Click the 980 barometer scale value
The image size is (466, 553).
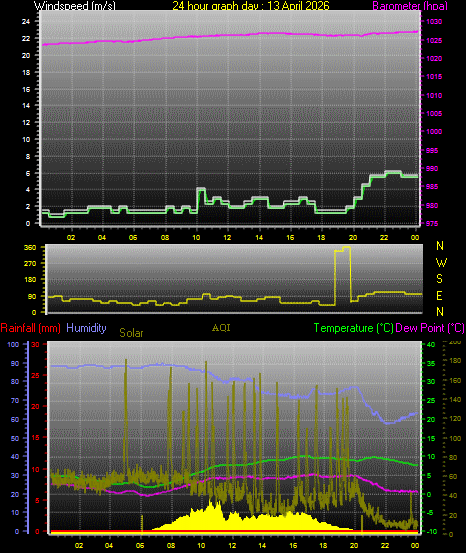click(432, 205)
